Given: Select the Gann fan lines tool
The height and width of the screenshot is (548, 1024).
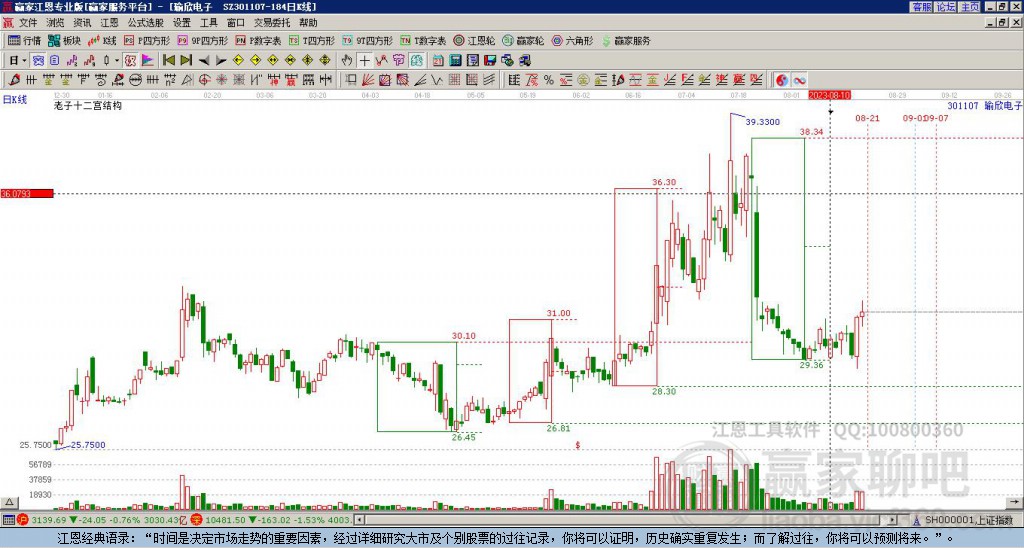Looking at the screenshot, I should (368, 80).
